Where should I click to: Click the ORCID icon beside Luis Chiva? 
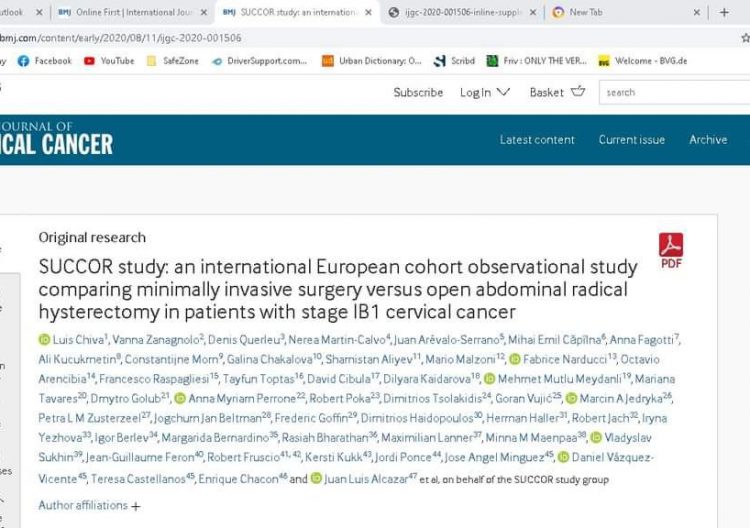point(44,340)
